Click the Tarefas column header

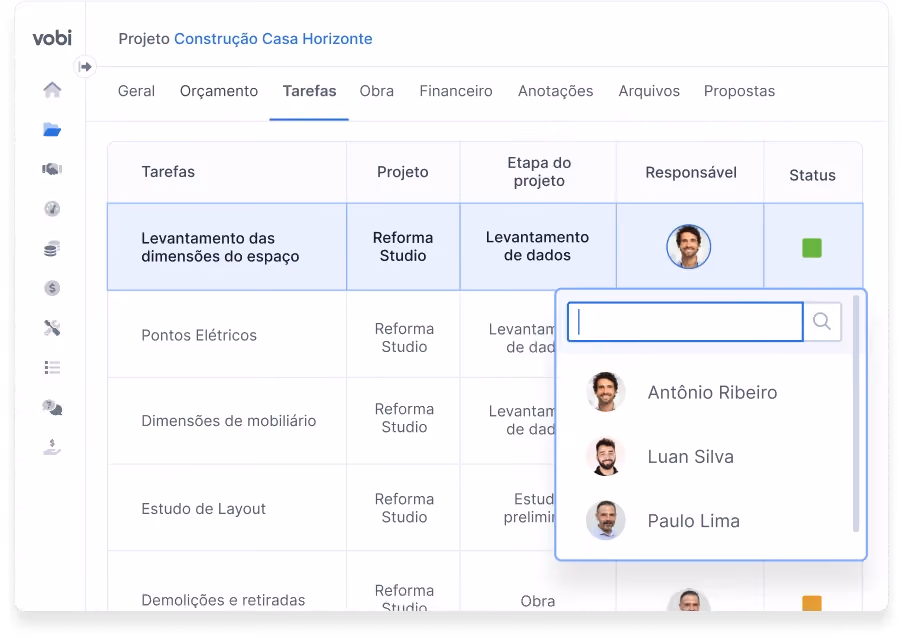coord(168,172)
